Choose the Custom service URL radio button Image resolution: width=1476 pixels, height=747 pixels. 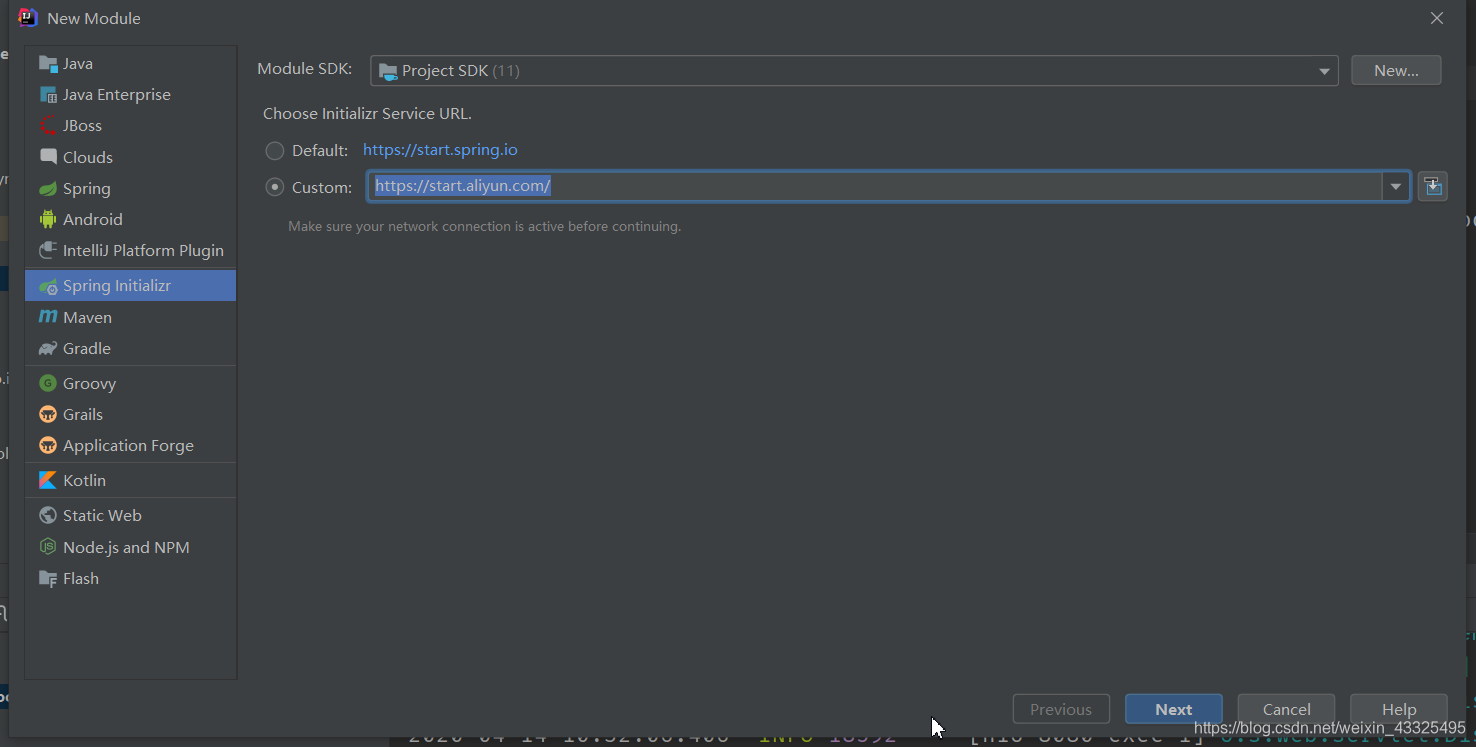click(274, 187)
